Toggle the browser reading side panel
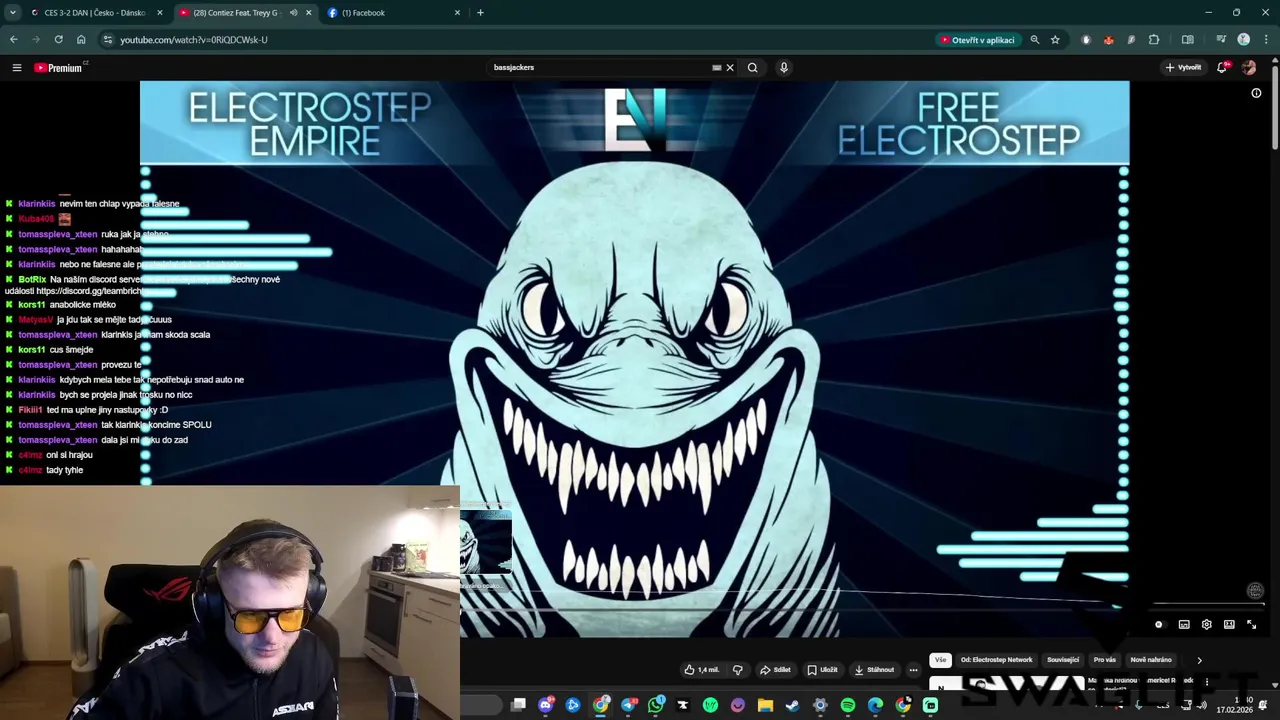The height and width of the screenshot is (720, 1280). 1188,40
